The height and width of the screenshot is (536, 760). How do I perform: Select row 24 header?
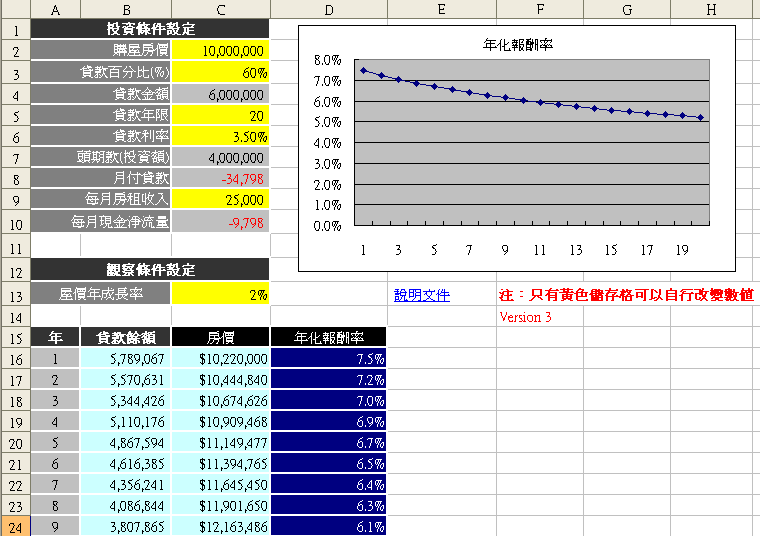click(x=15, y=526)
